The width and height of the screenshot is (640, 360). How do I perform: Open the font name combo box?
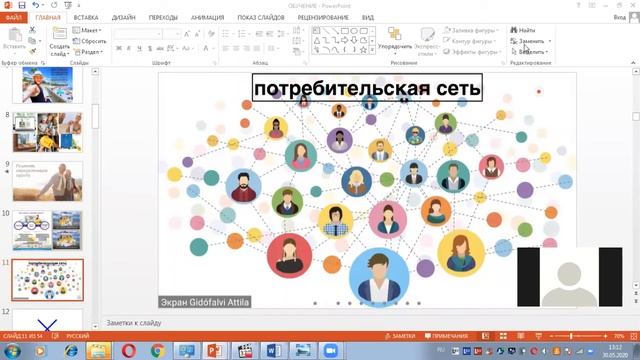pos(138,34)
